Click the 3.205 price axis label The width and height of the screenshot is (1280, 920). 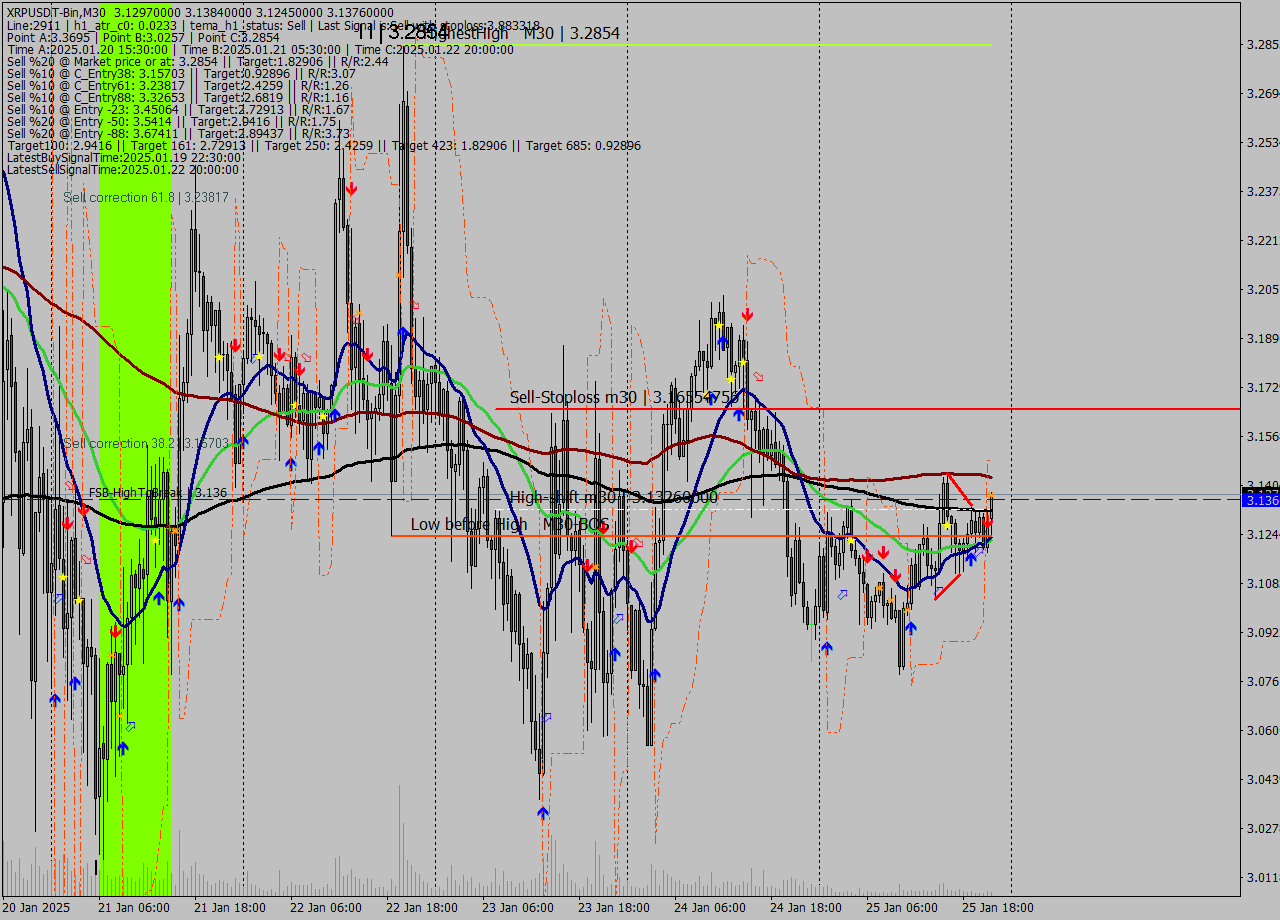click(x=1262, y=290)
